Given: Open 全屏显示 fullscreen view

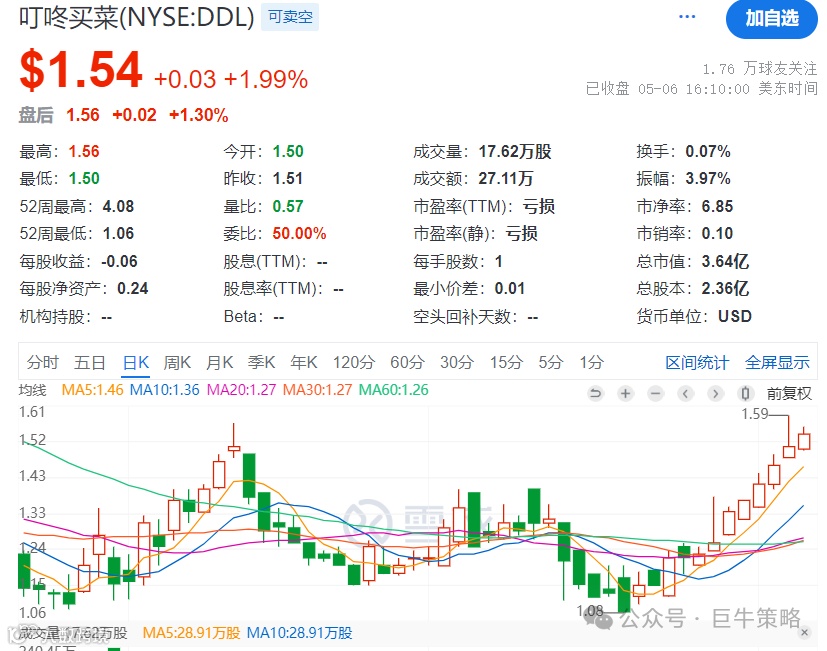Looking at the screenshot, I should click(777, 362).
